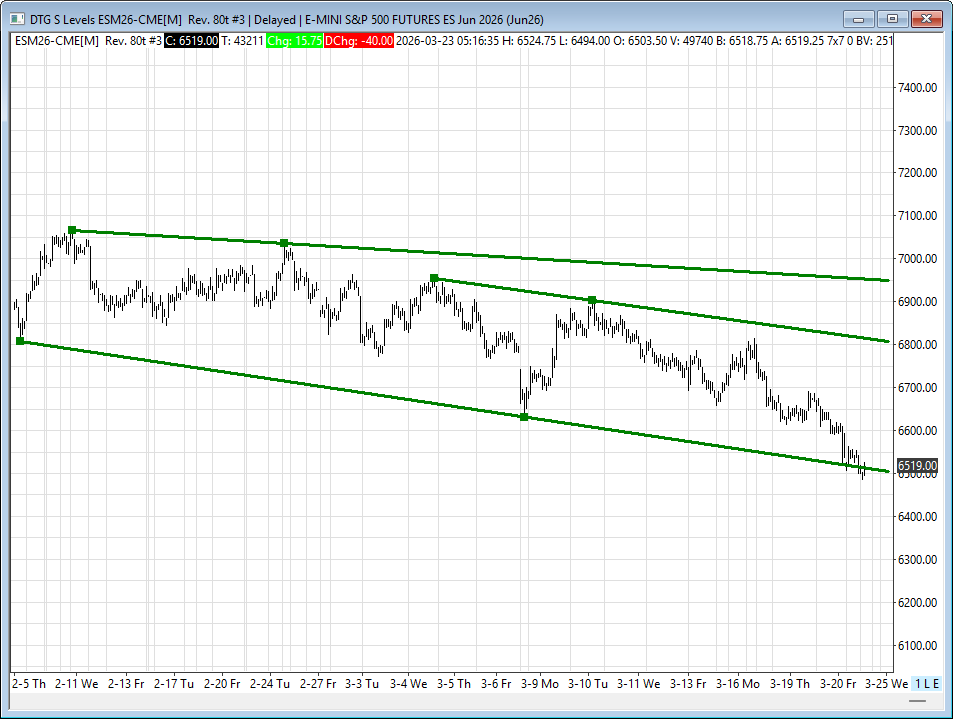Viewport: 953px width, 719px height.
Task: Select the green anchor at channel's upper-left peak
Action: [72, 230]
